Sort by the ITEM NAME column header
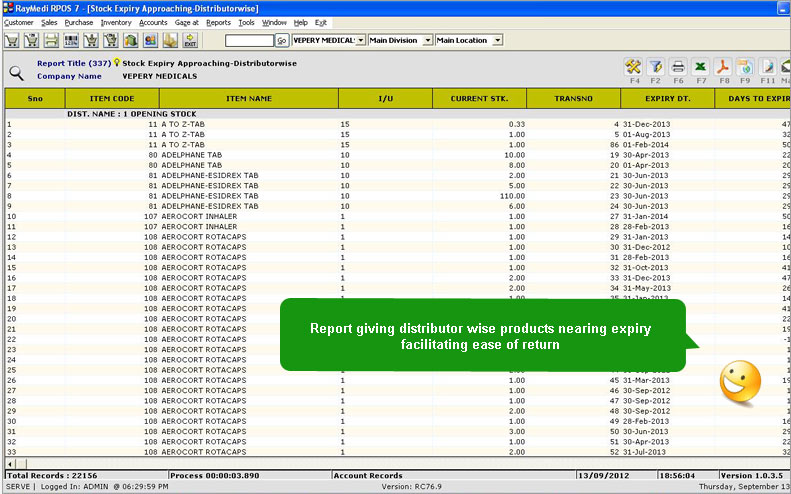The width and height of the screenshot is (791, 494). 249,98
